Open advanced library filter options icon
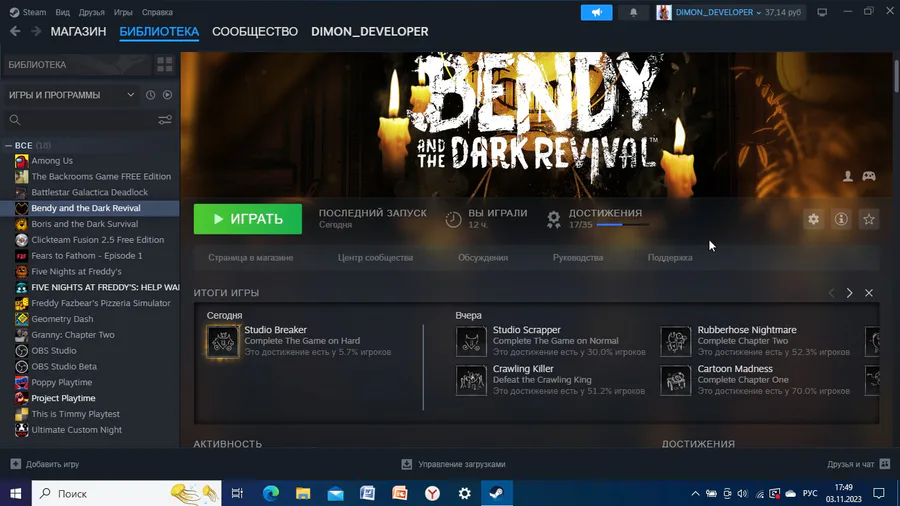This screenshot has height=506, width=900. click(165, 120)
